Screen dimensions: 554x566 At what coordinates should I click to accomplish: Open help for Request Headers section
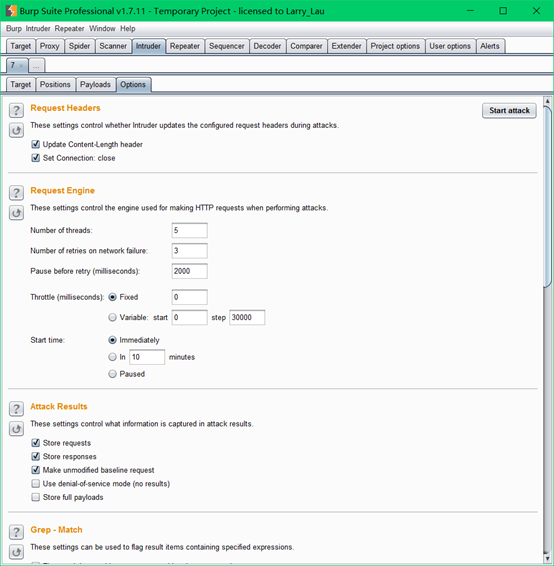point(16,110)
